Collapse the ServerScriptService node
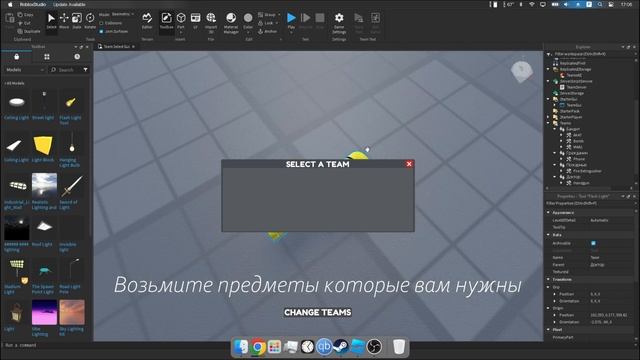The image size is (640, 360). (549, 81)
